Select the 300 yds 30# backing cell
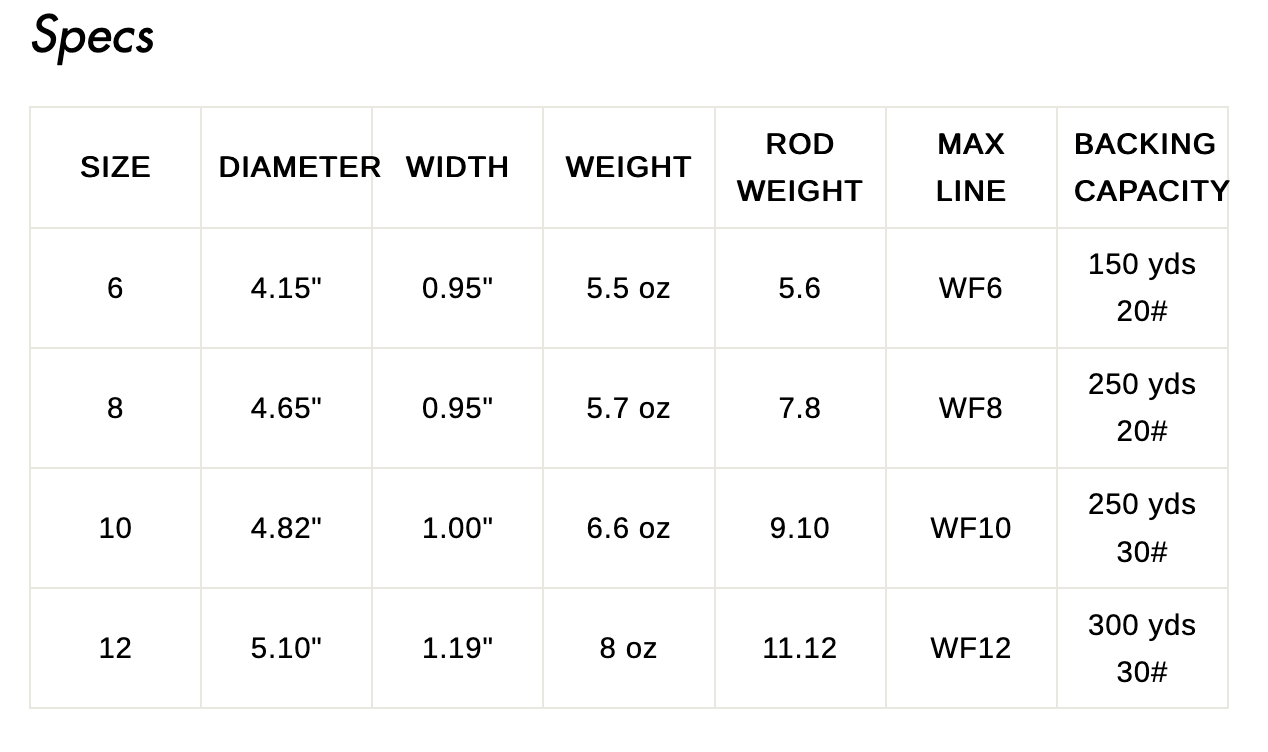Viewport: 1268px width, 752px height. point(1142,648)
